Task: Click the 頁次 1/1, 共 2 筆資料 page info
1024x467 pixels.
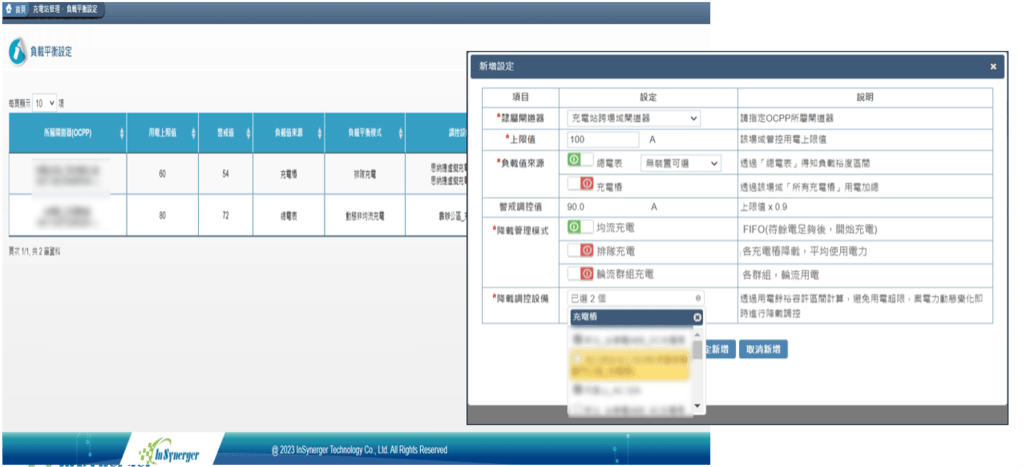Action: (35, 251)
